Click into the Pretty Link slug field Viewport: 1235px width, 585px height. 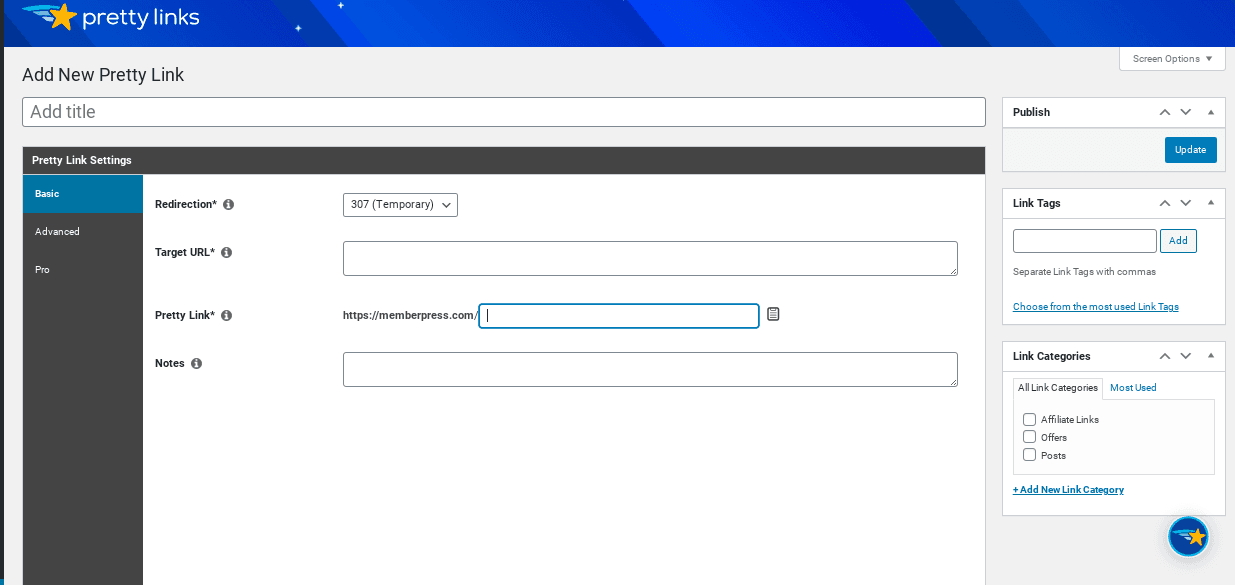[619, 316]
